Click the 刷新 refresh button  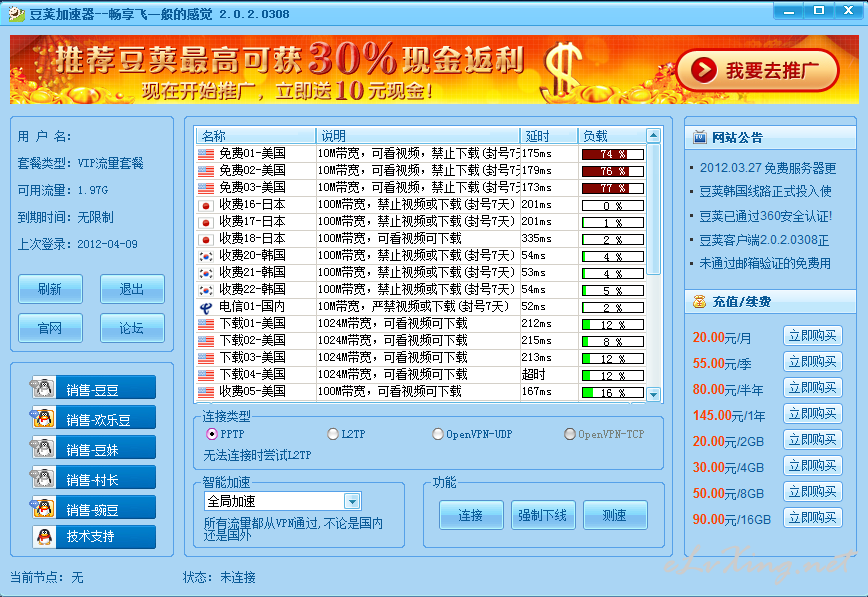click(50, 289)
